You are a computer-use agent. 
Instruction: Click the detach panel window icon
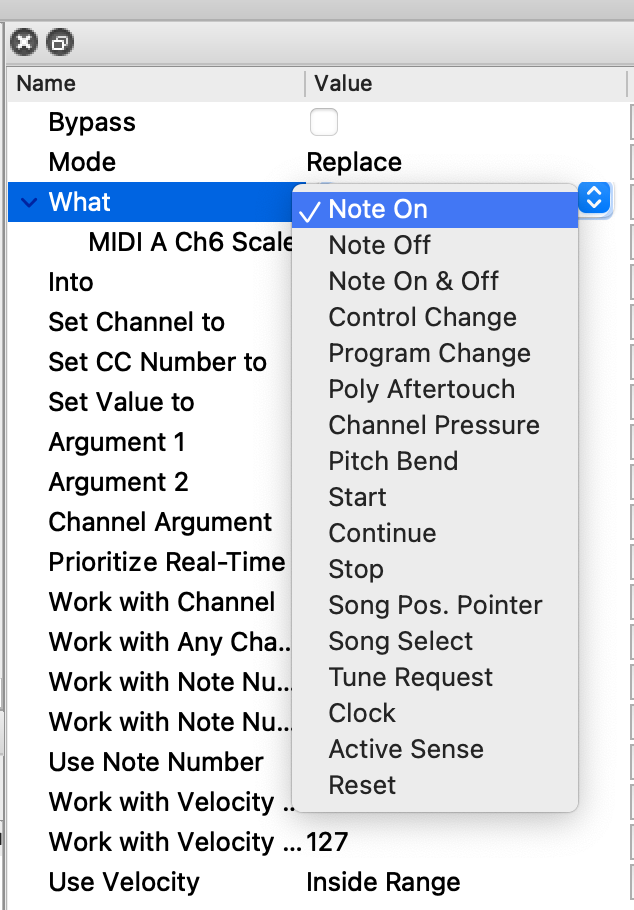[x=60, y=42]
